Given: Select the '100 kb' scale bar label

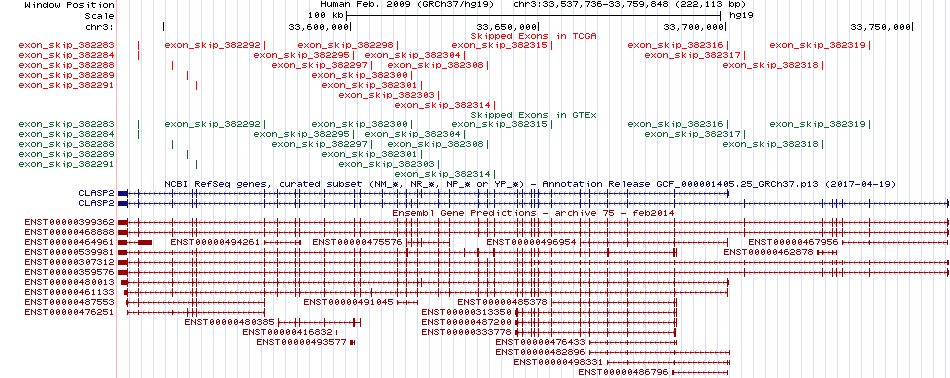Looking at the screenshot, I should 326,16.
